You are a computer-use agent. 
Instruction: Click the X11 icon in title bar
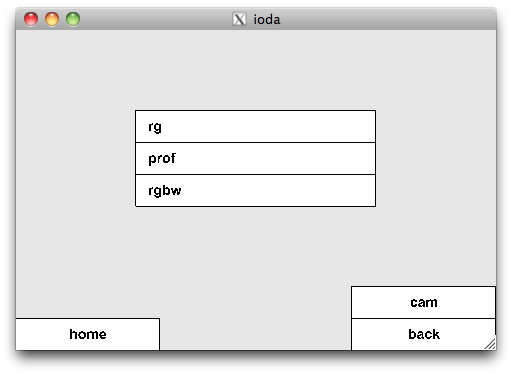click(x=239, y=19)
